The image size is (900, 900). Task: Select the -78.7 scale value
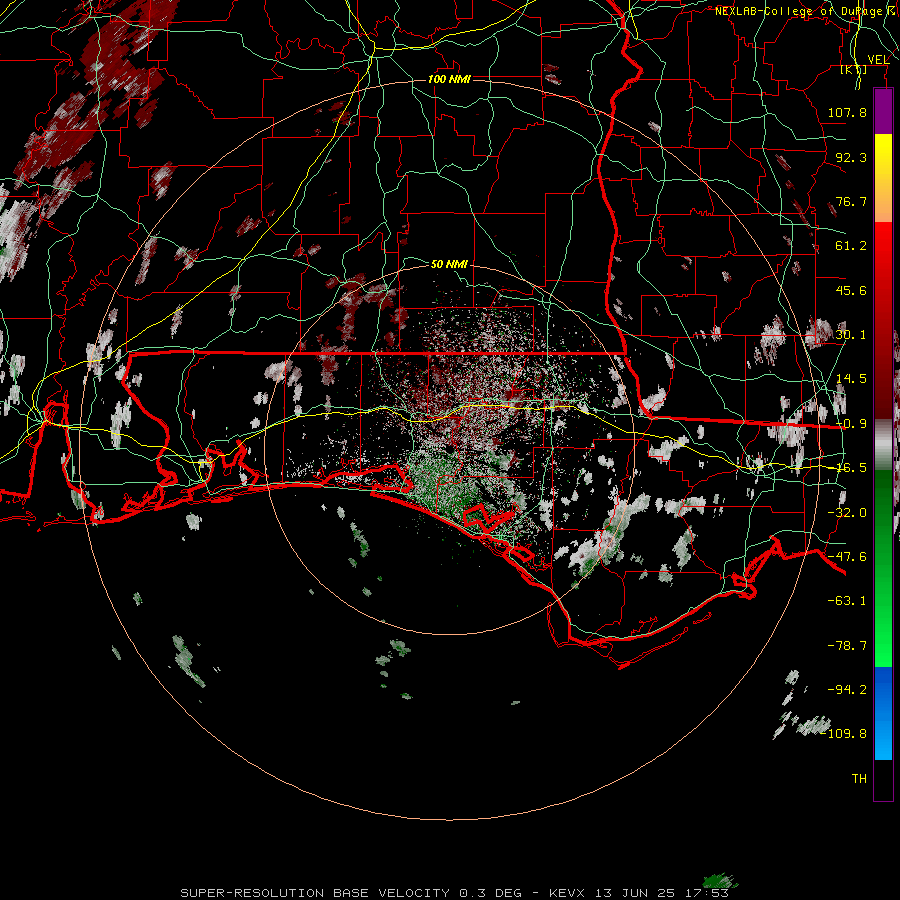(x=847, y=646)
